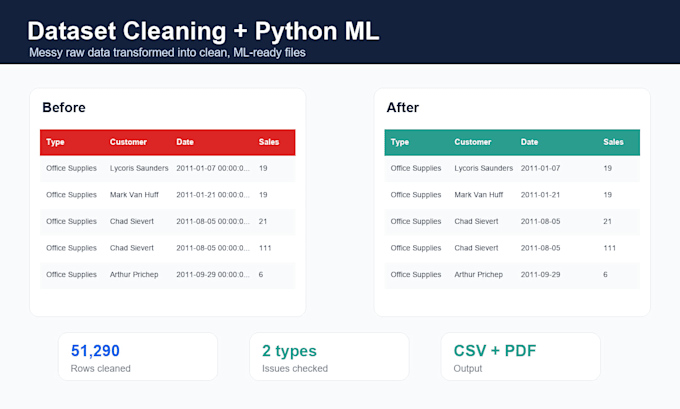Select "Chad Sievert" in After row with sales 21
The image size is (680, 409).
[476, 221]
